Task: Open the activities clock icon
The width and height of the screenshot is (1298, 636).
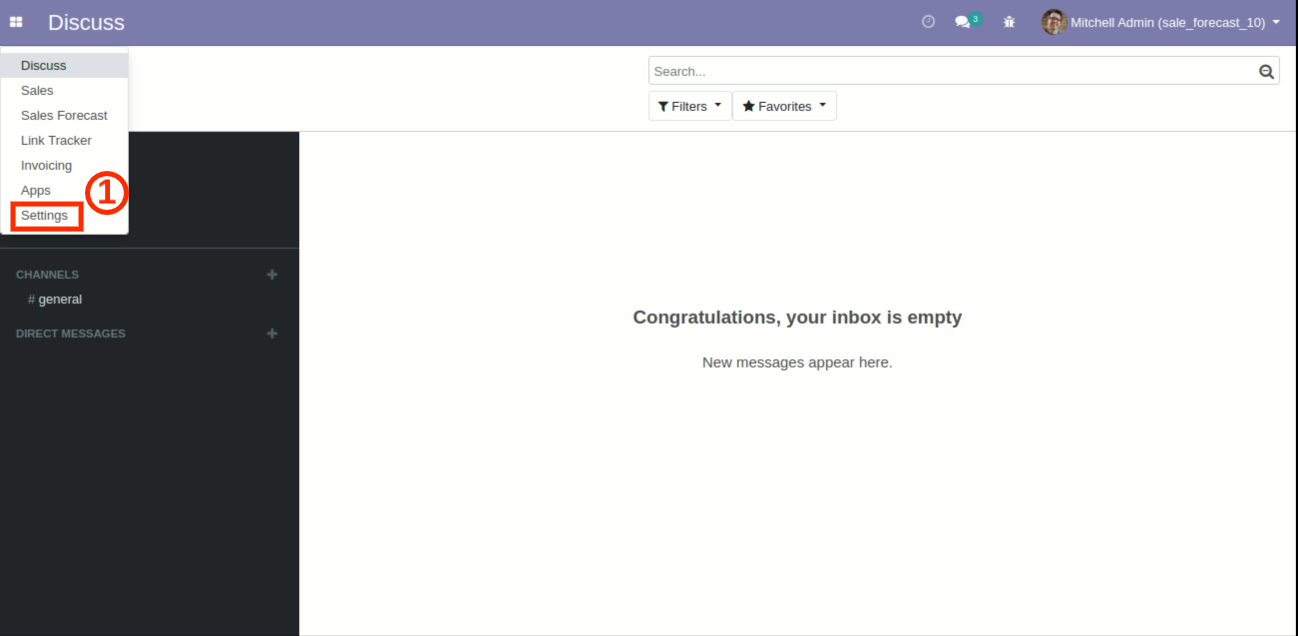Action: [x=928, y=22]
